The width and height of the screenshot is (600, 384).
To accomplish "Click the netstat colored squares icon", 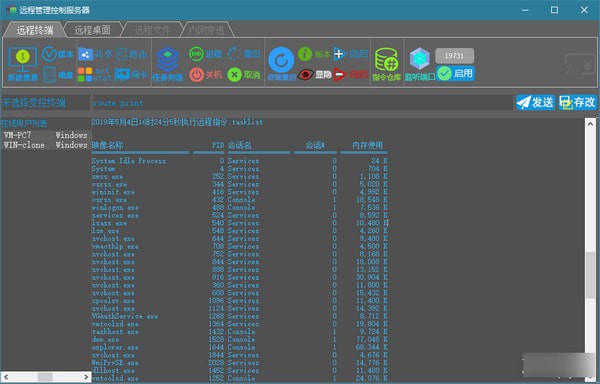I will coord(85,75).
